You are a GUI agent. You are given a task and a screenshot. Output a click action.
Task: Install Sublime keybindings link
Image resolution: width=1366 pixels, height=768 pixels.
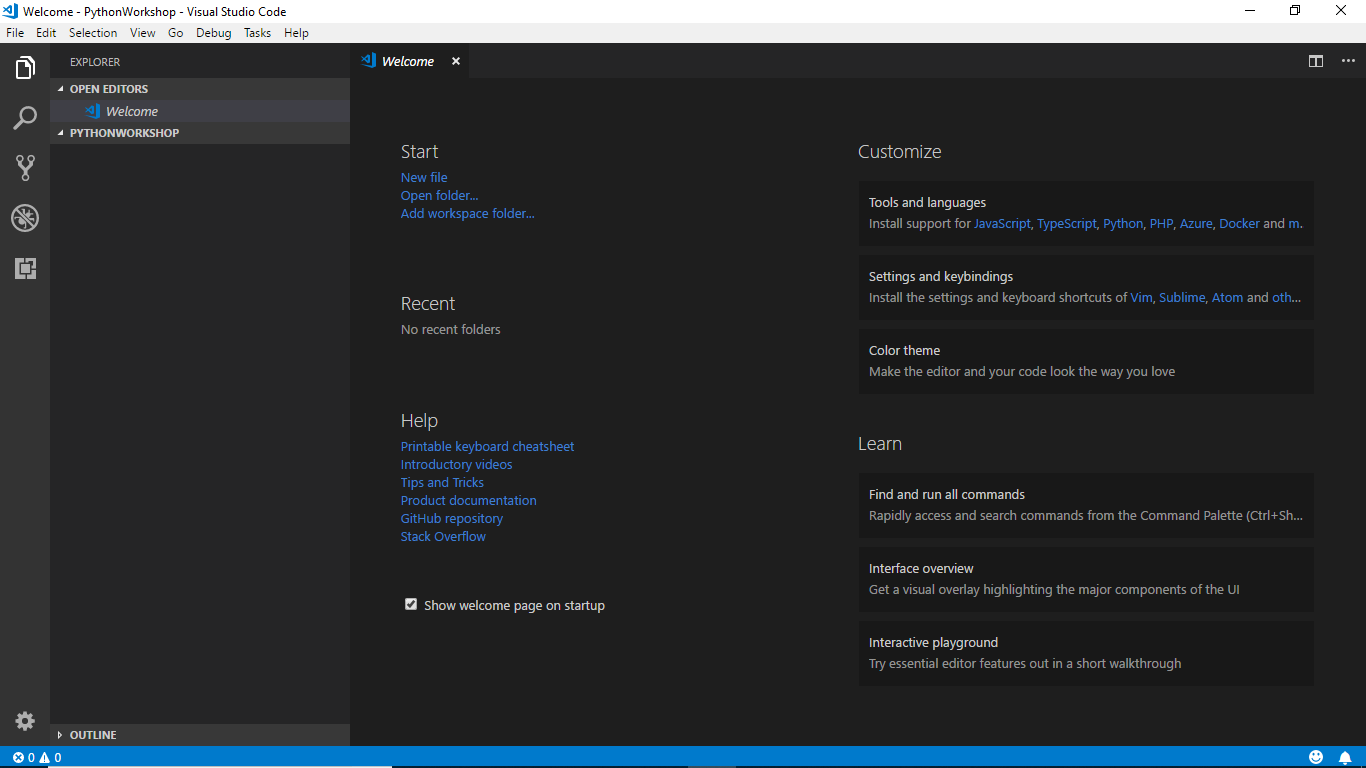(1182, 297)
